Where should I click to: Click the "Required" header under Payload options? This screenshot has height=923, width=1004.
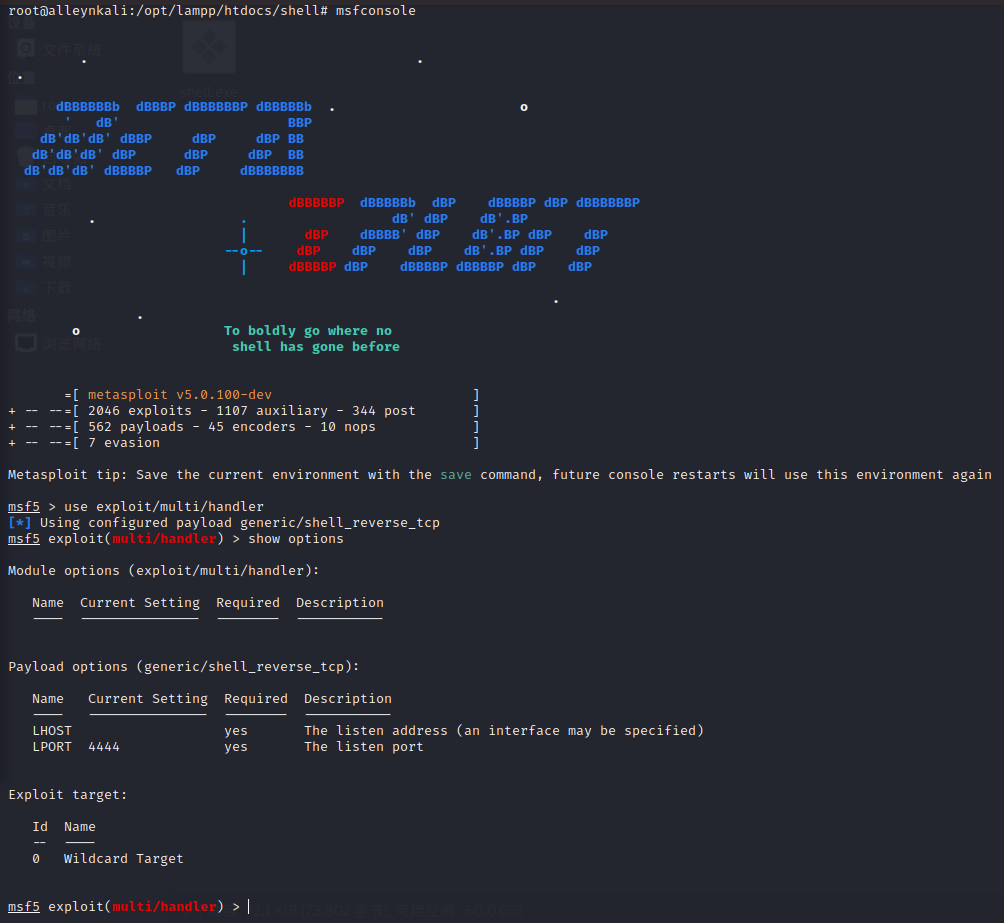click(x=256, y=699)
